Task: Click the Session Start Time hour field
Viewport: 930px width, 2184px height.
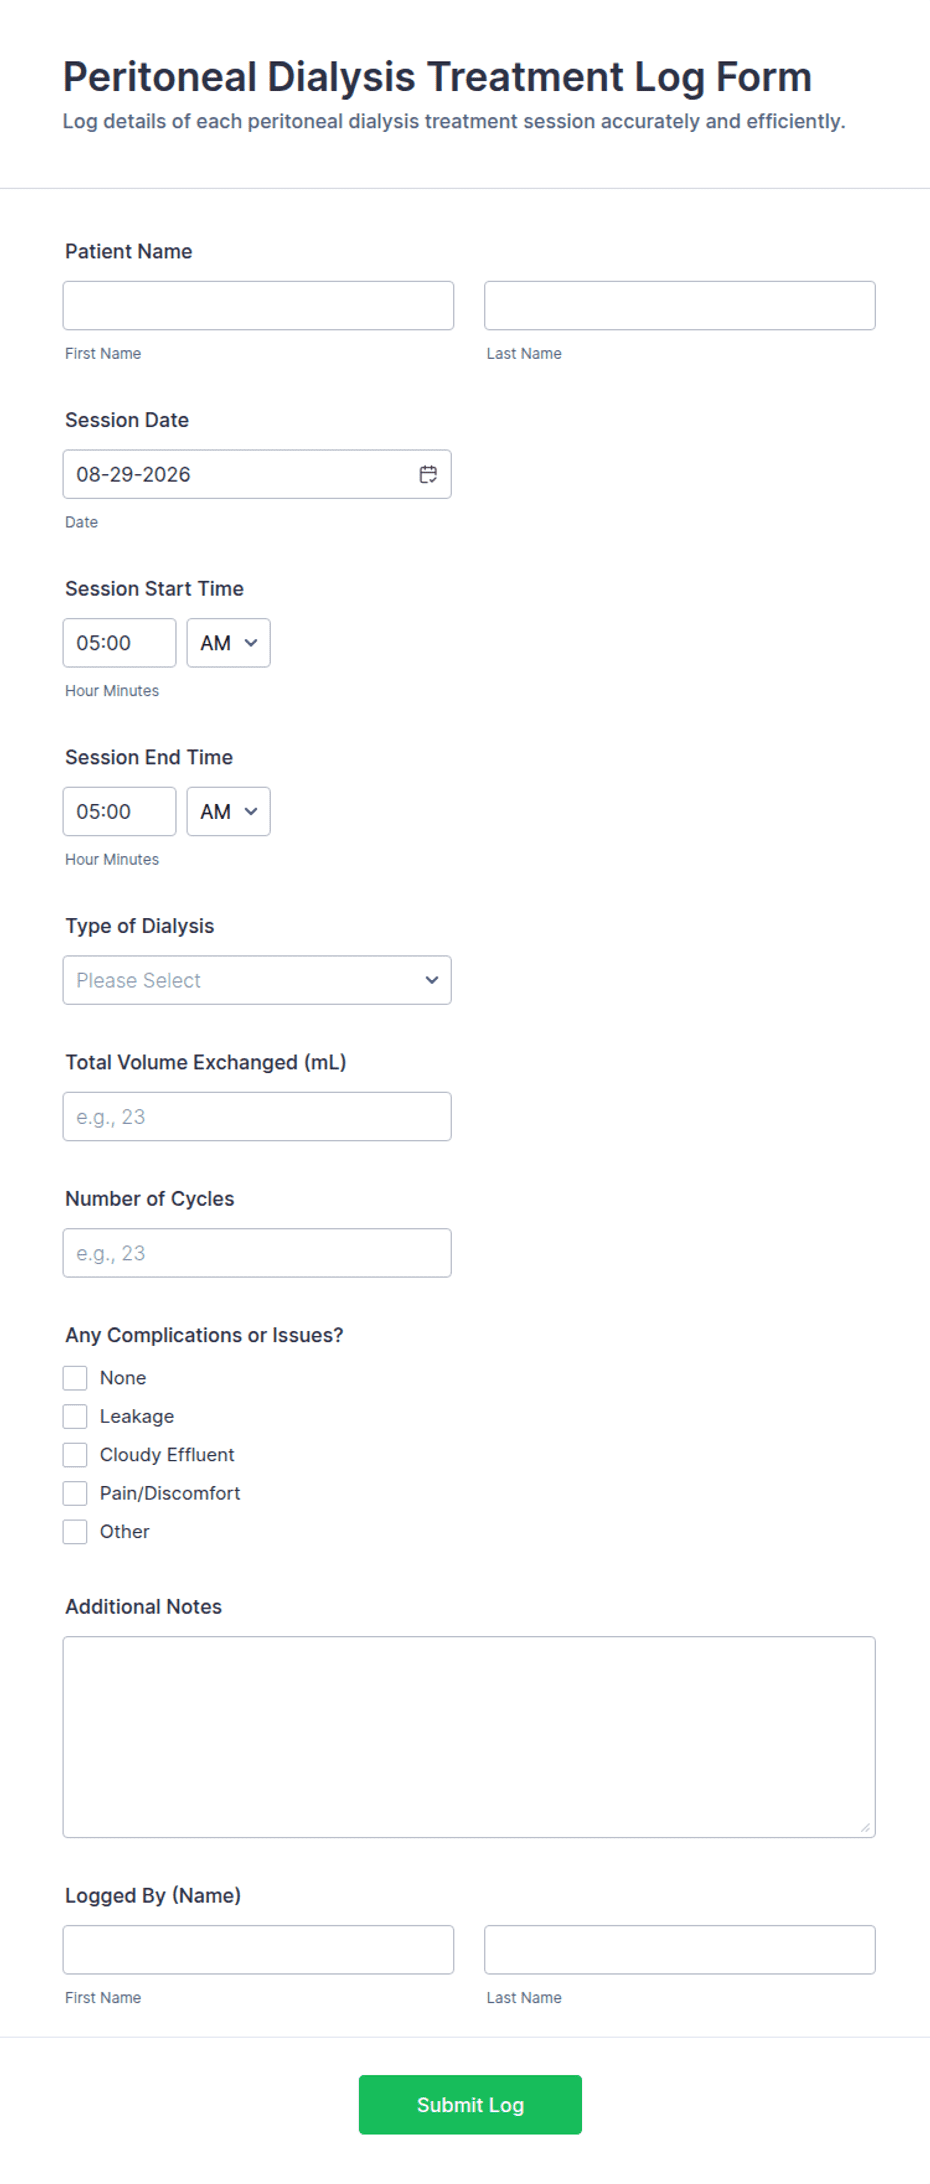Action: click(x=119, y=643)
